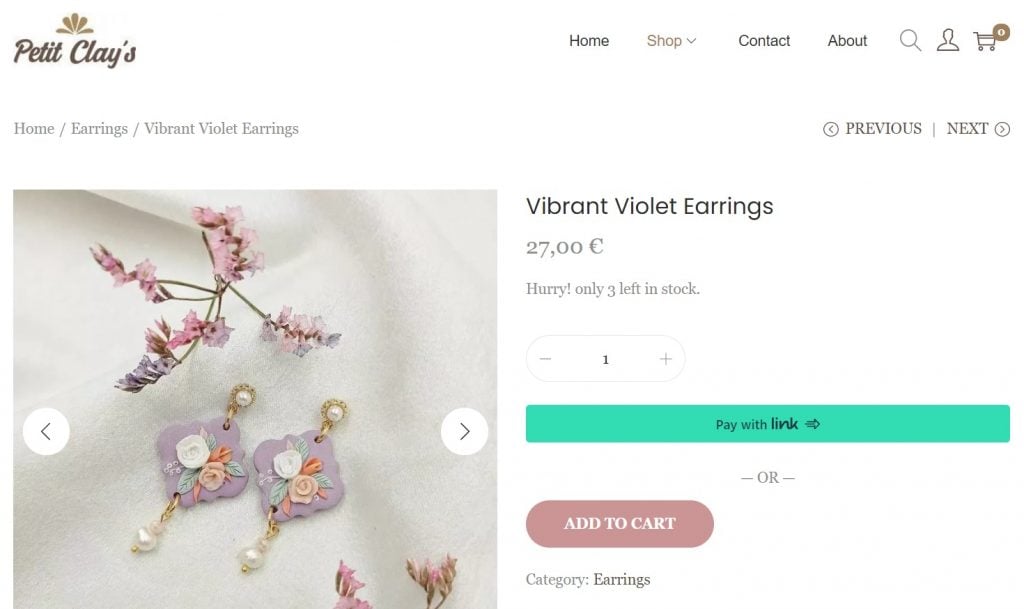This screenshot has height=609, width=1024.
Task: Decrease quantity with the minus stepper
Action: point(546,358)
